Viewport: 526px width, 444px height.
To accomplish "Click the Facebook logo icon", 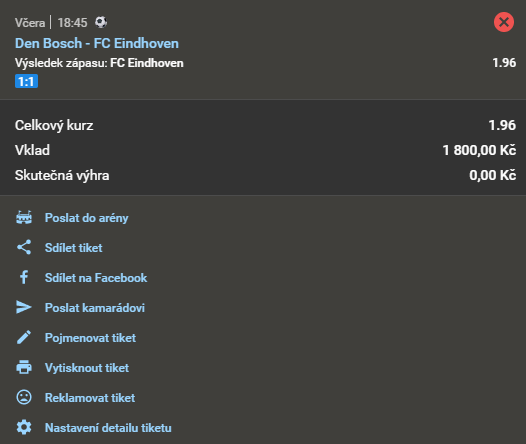I will point(24,277).
